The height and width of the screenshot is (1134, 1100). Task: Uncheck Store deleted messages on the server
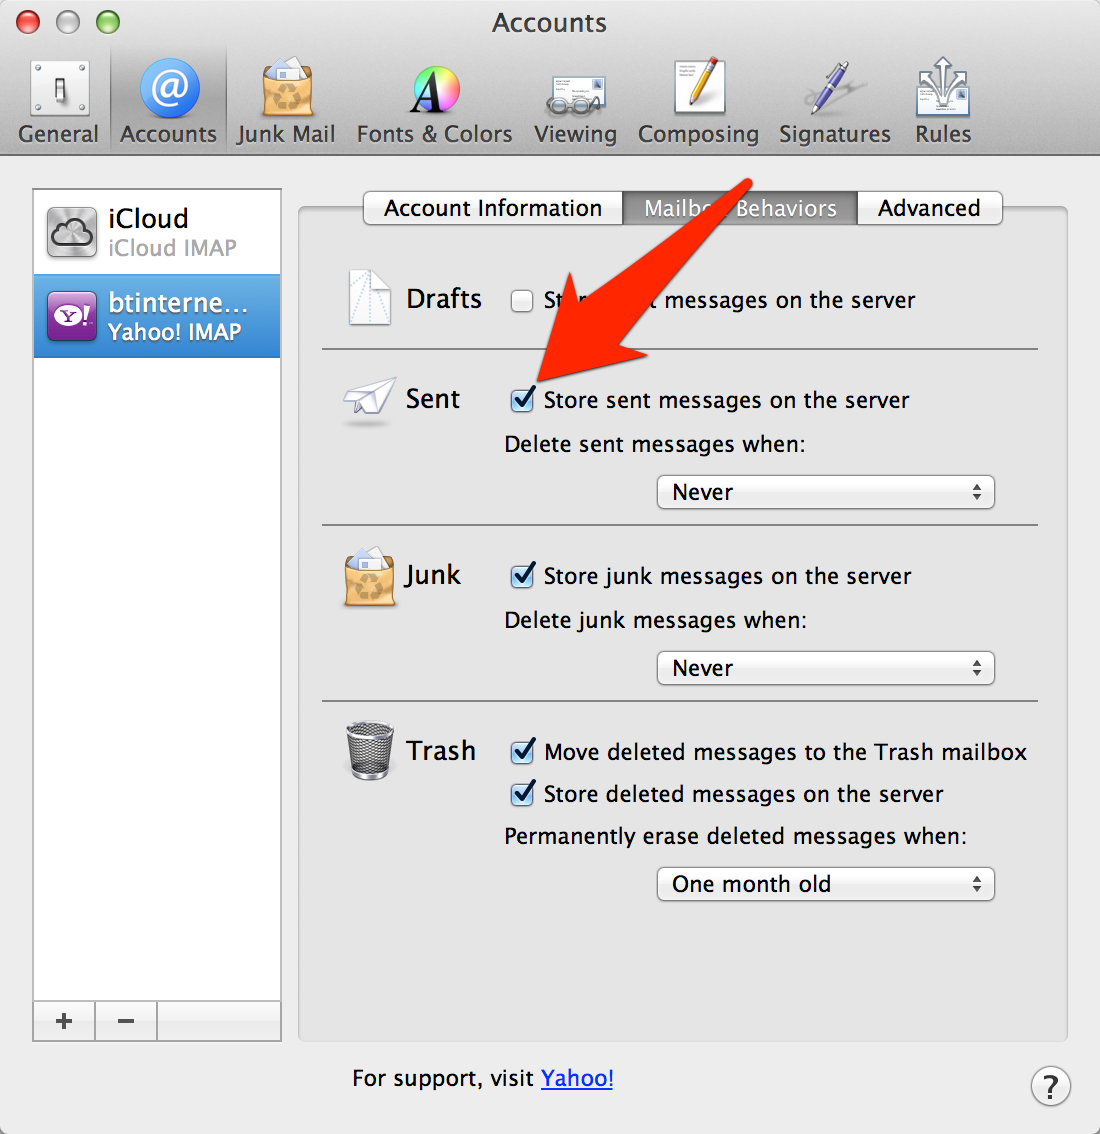[522, 793]
